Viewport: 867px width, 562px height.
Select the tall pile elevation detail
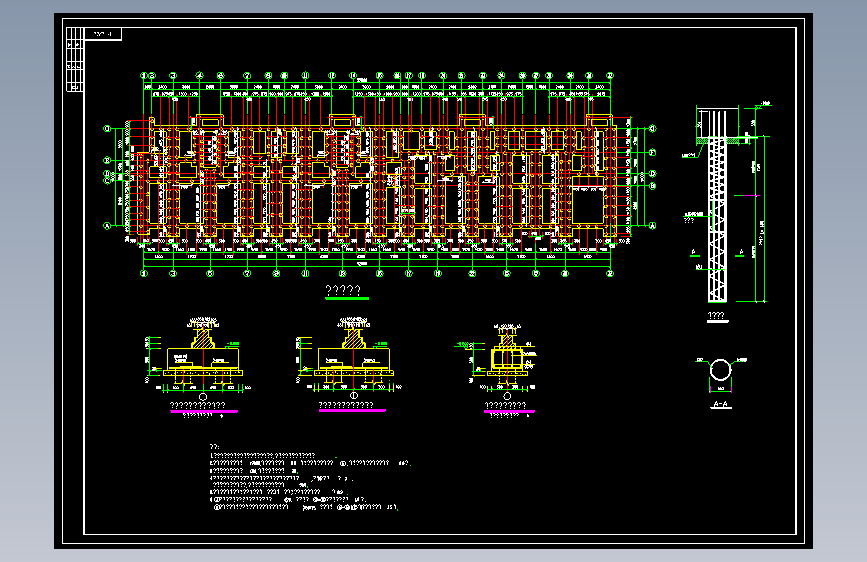[x=725, y=202]
